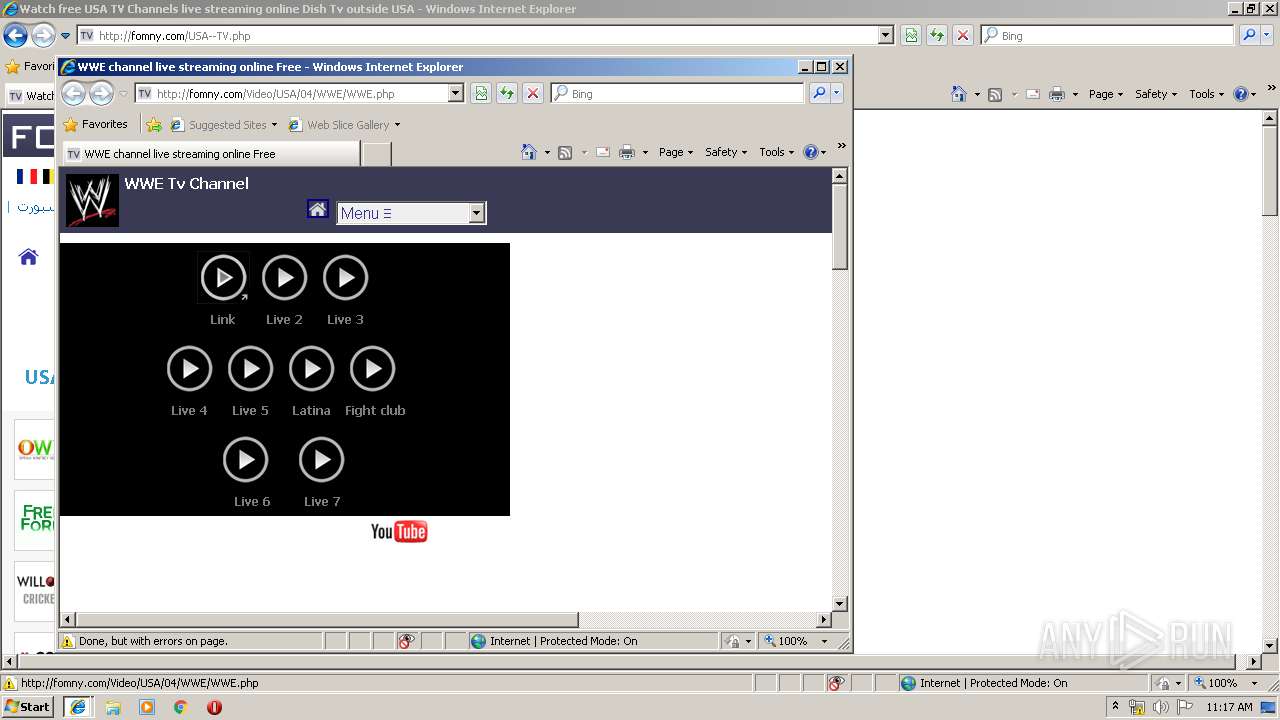
Task: Click the popup Home toolbar icon
Action: (529, 152)
